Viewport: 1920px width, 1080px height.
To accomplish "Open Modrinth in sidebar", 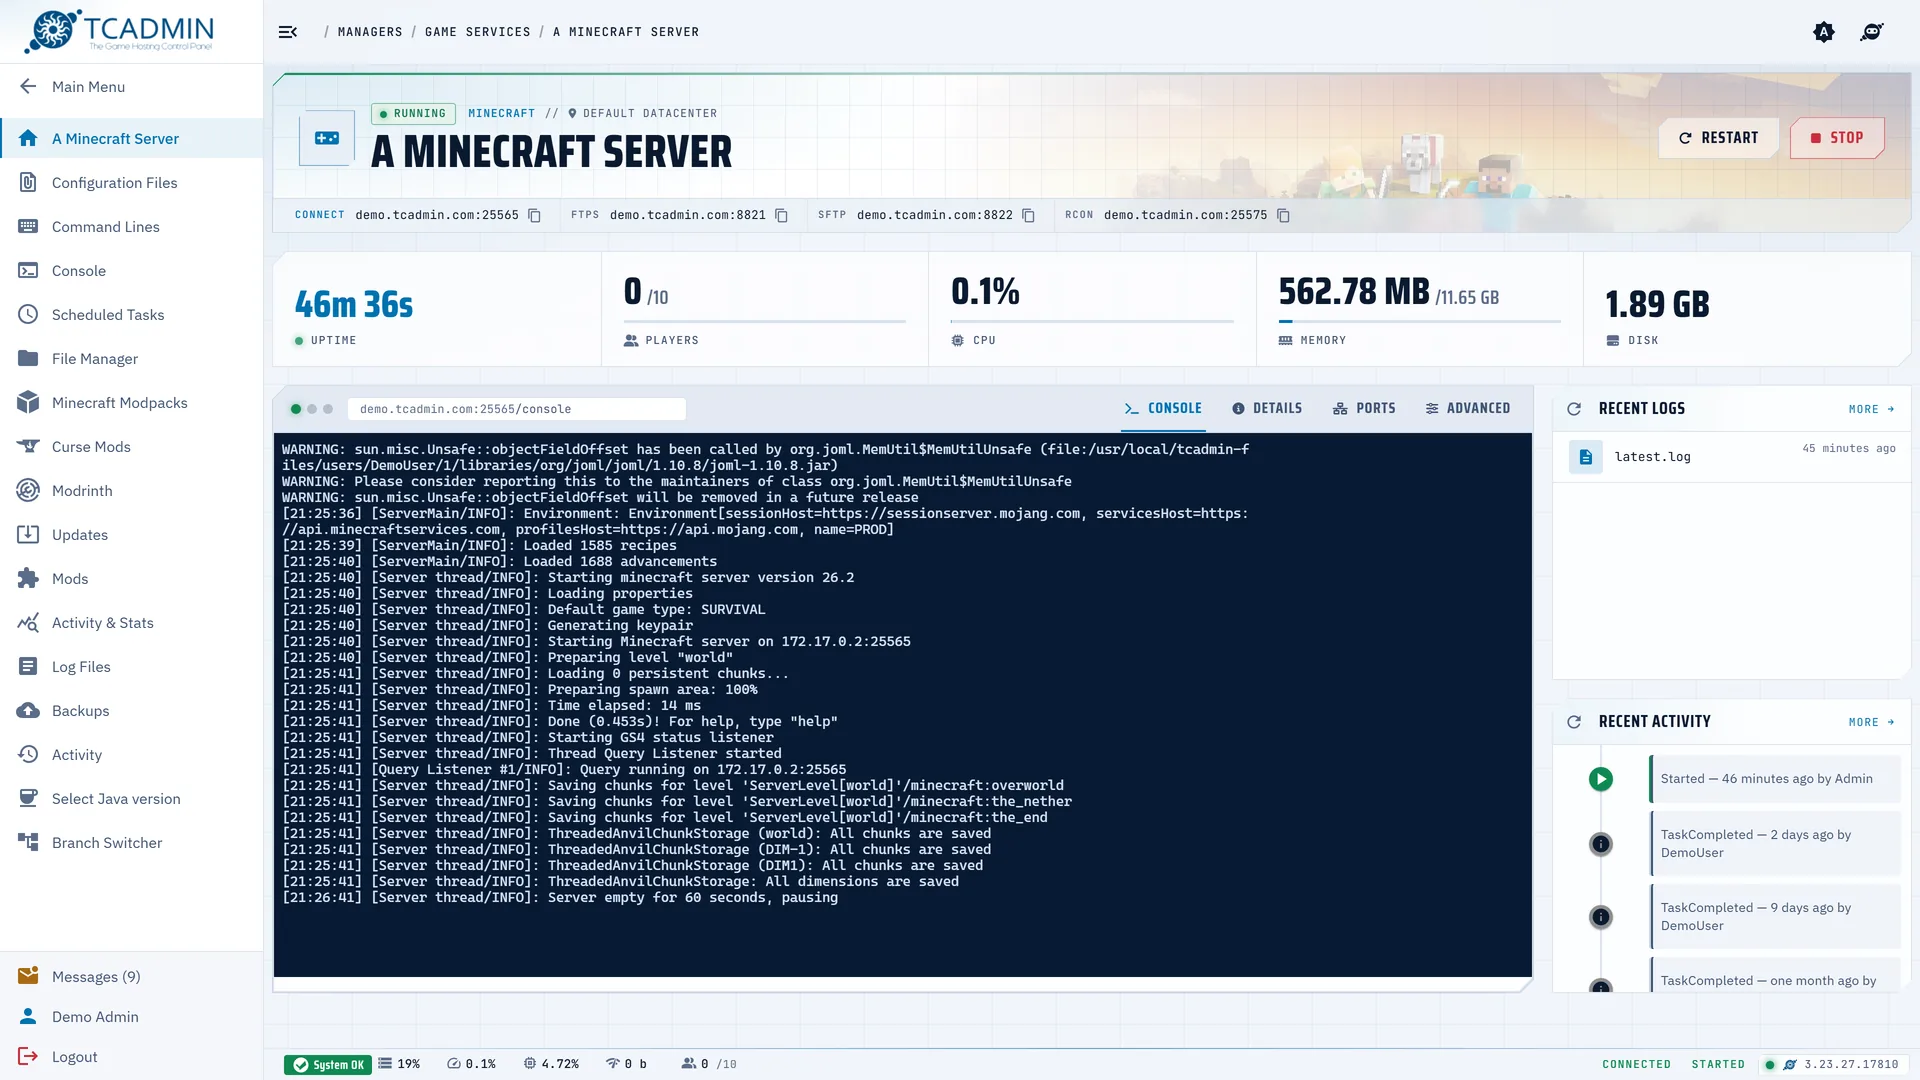I will click(x=132, y=490).
